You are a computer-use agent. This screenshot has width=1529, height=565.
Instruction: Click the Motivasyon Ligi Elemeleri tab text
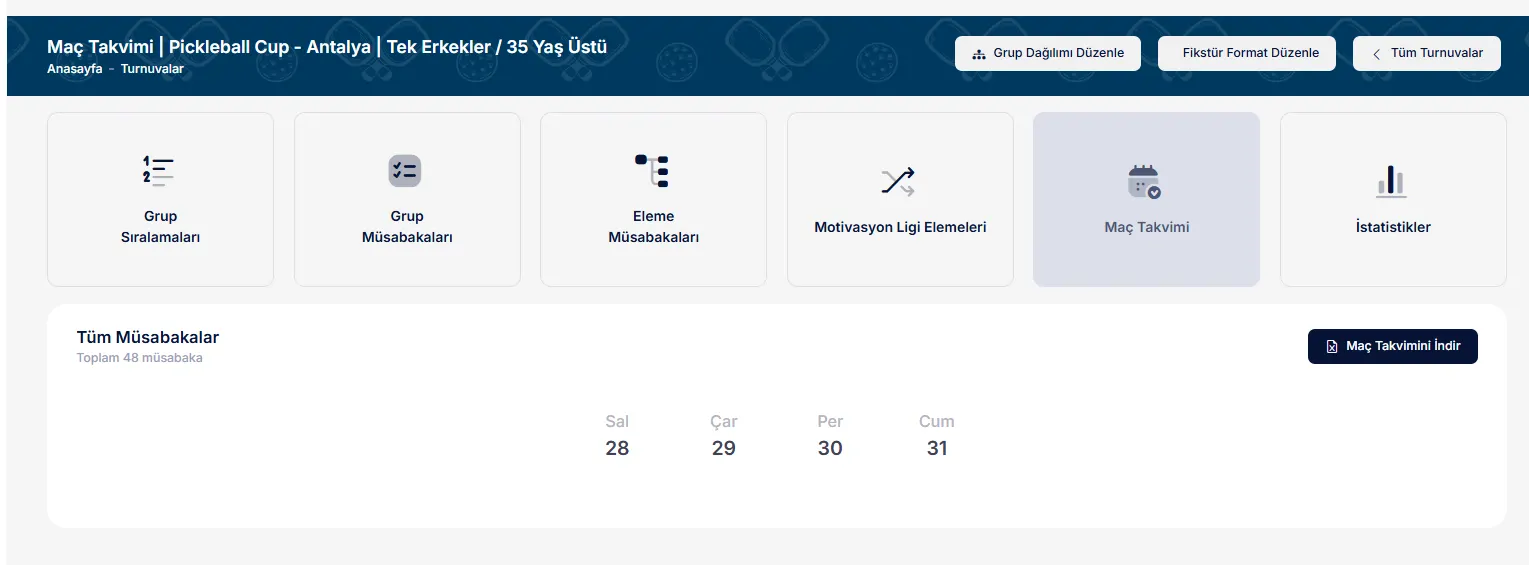coord(900,227)
